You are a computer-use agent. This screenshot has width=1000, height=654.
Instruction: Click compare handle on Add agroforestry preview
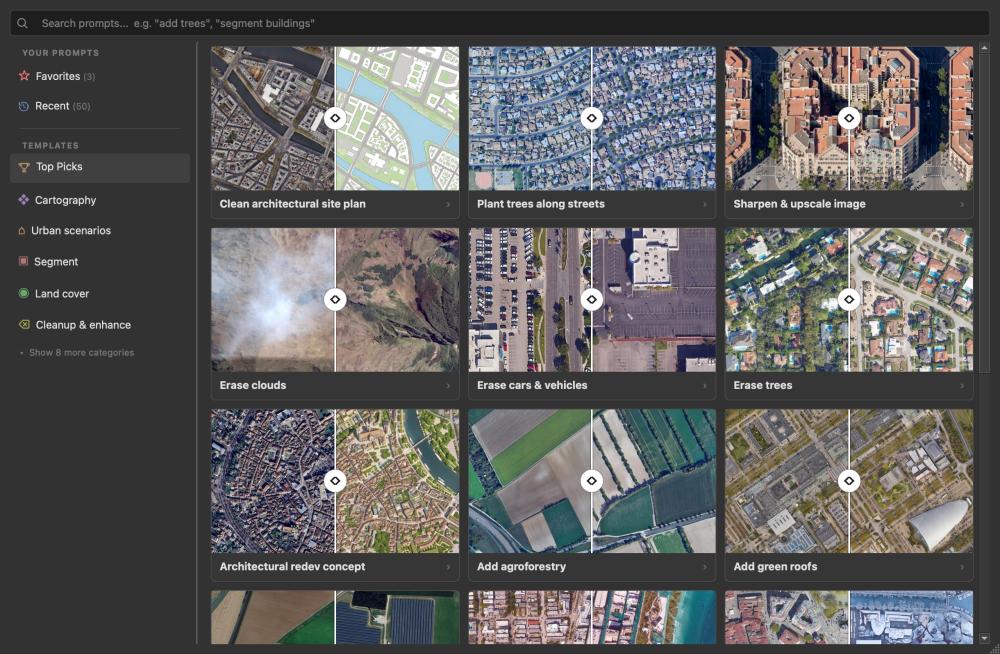[x=592, y=480]
